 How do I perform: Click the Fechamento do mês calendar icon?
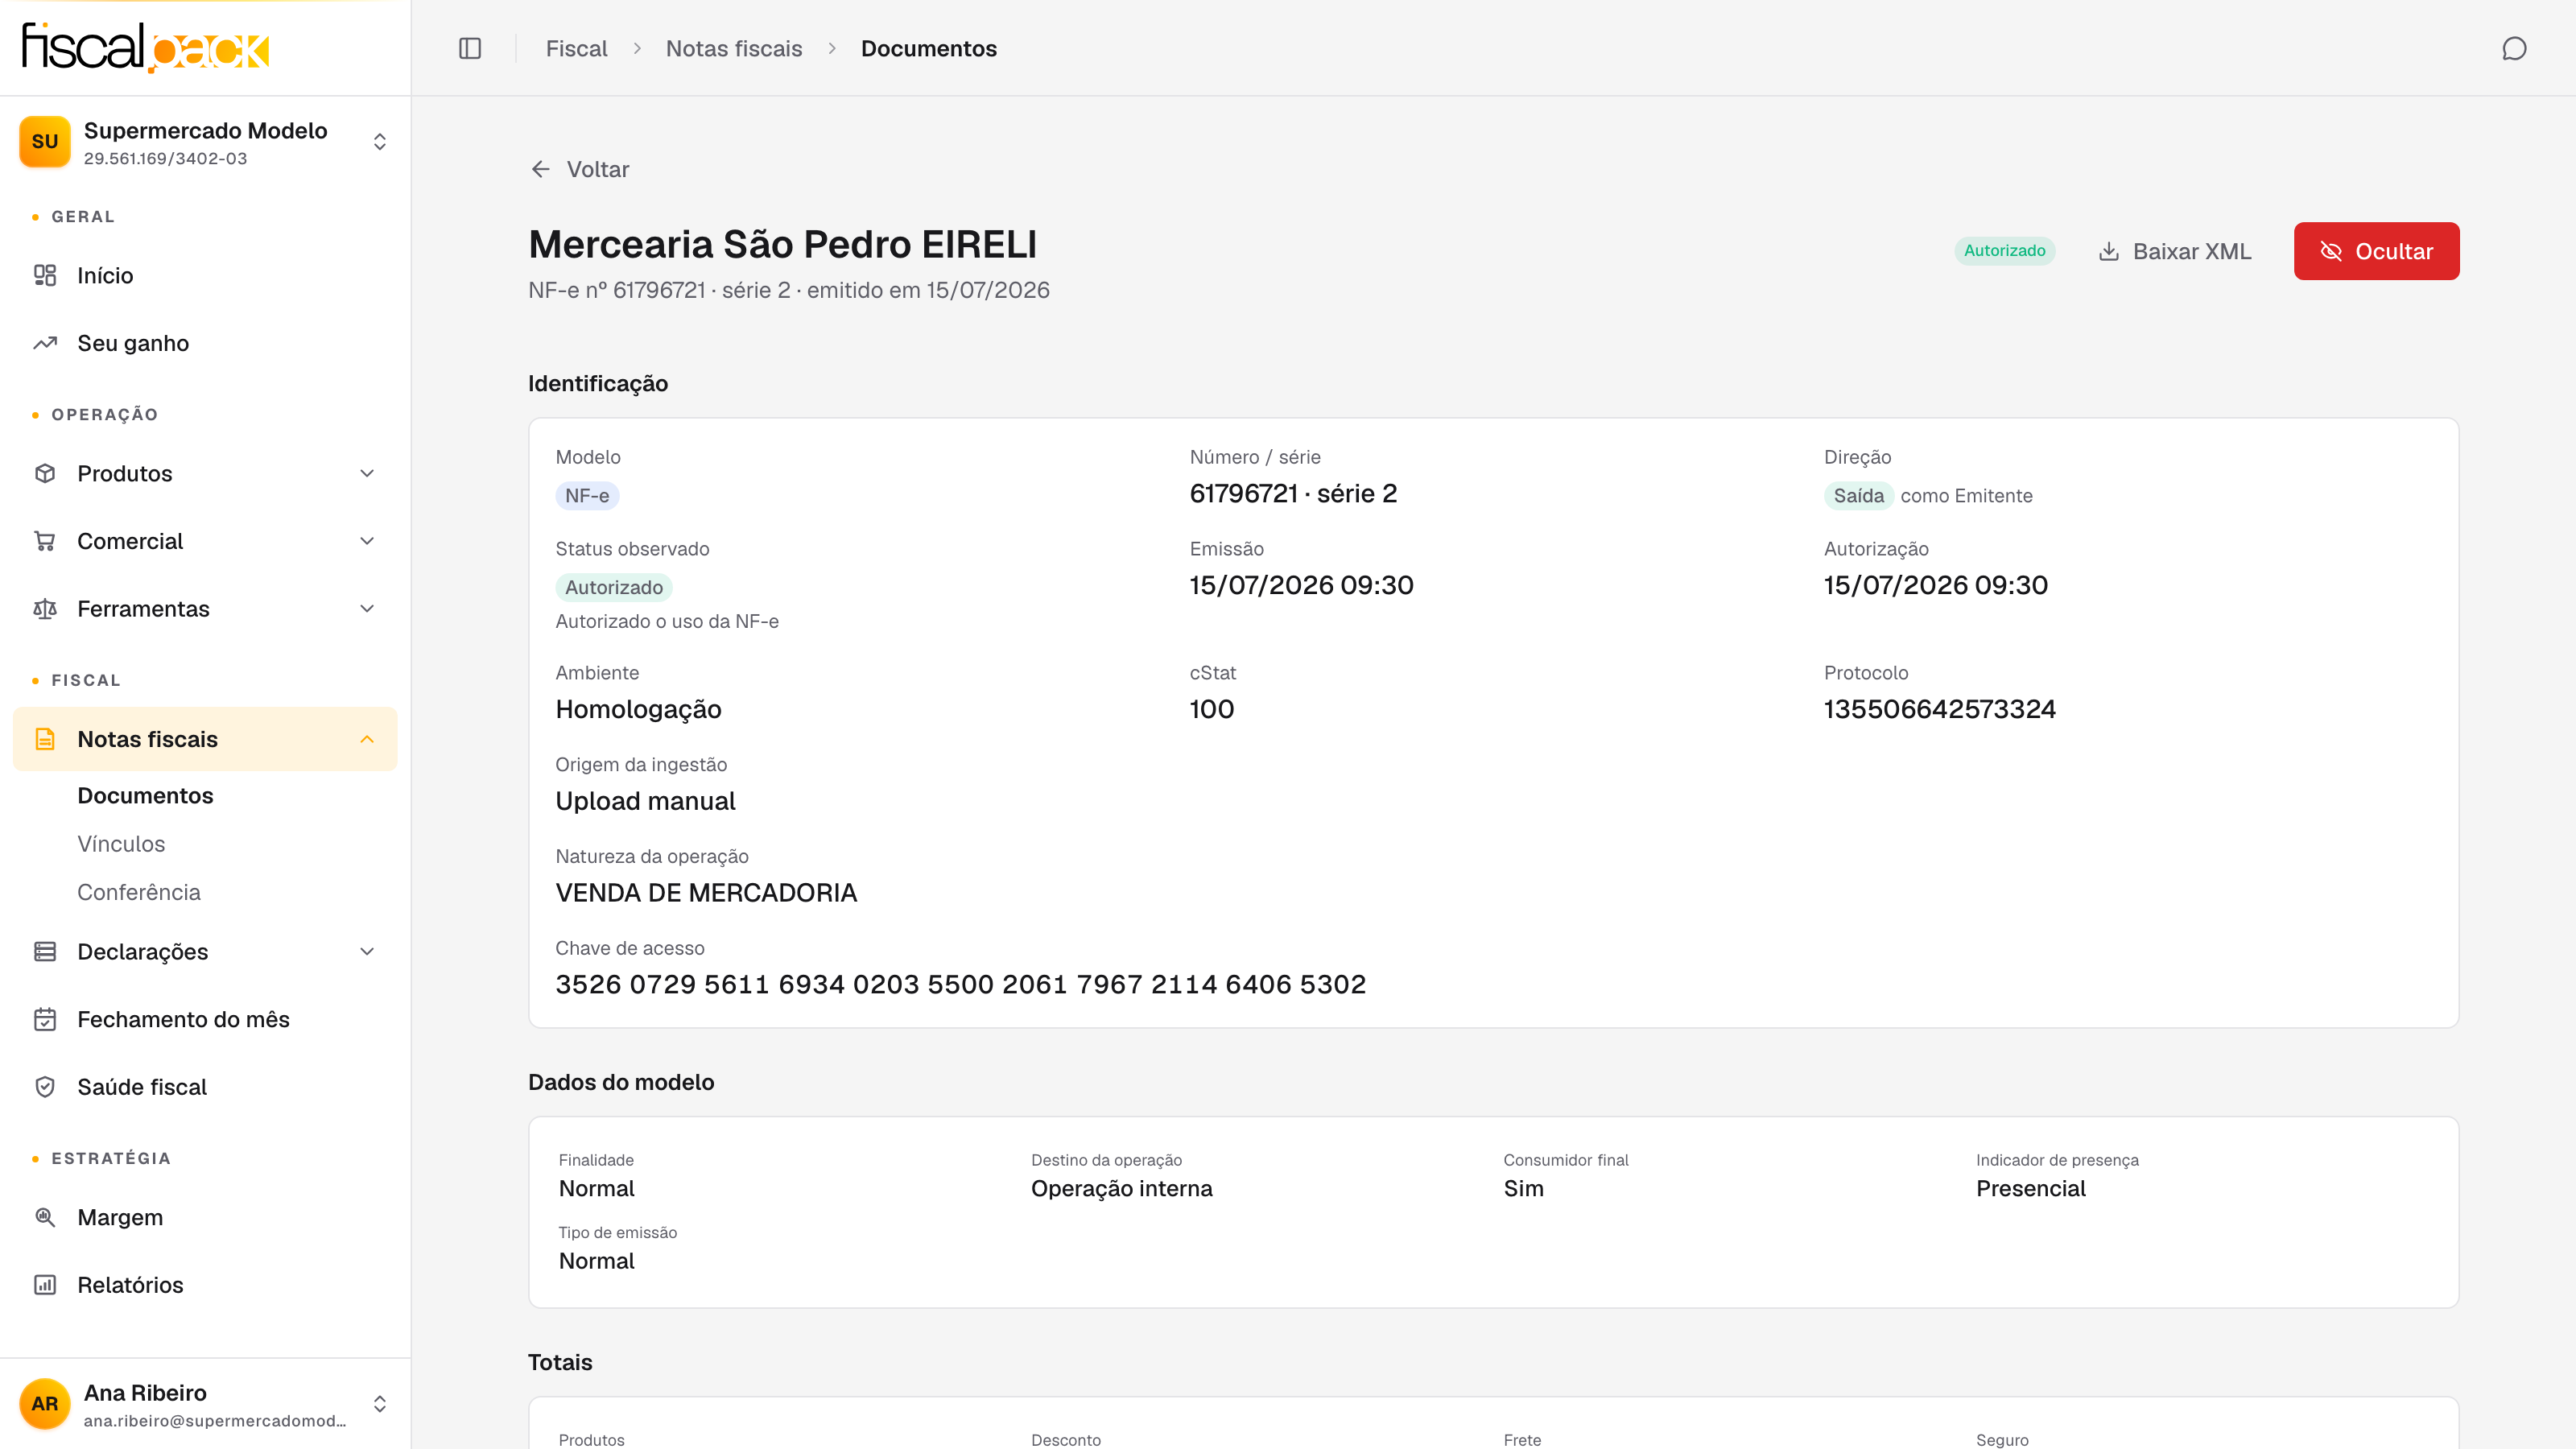[x=45, y=1019]
